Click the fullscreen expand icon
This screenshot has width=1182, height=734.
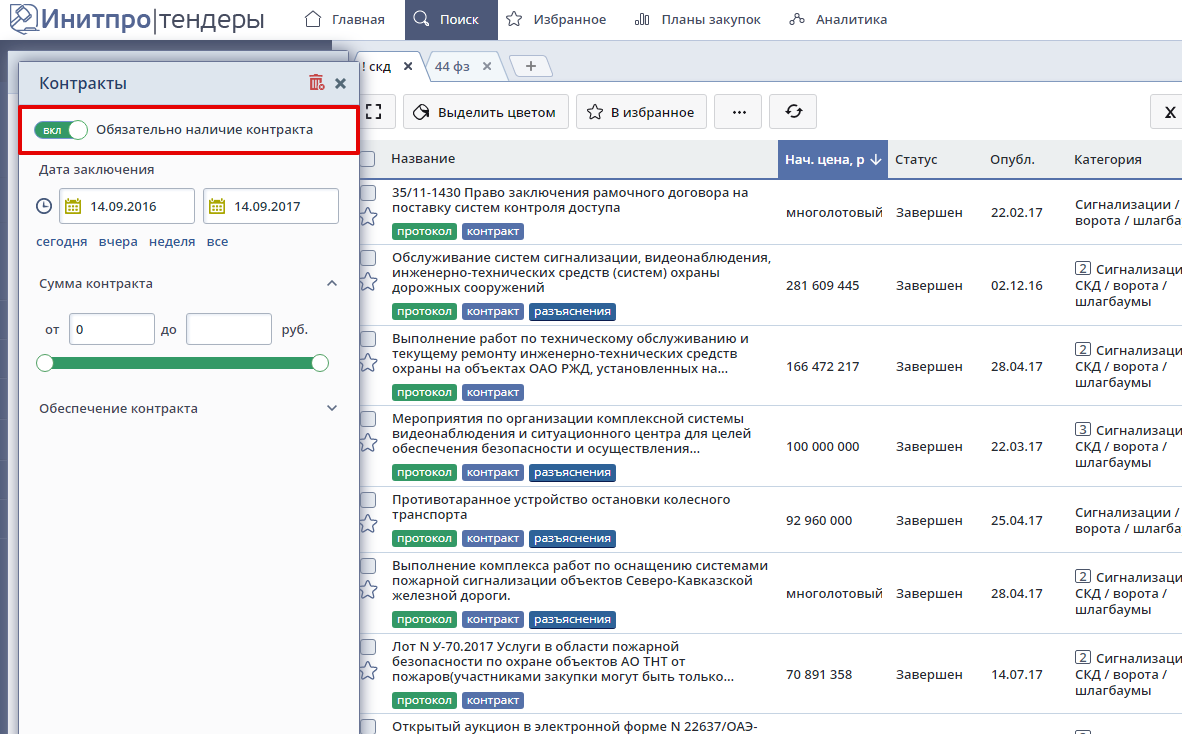pos(374,112)
